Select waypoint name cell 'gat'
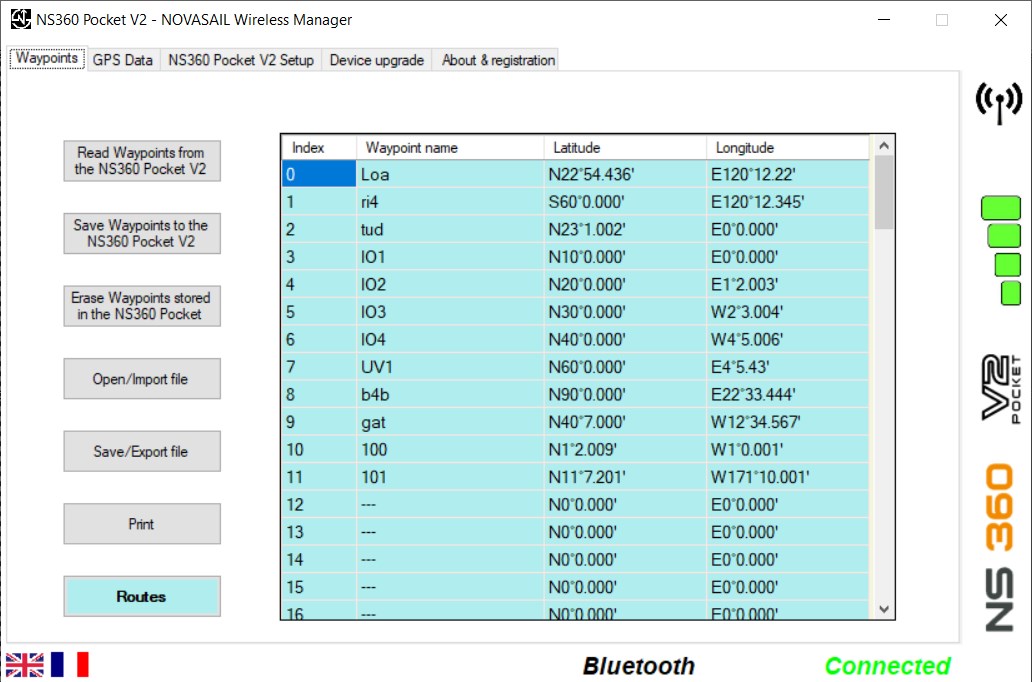This screenshot has height=682, width=1032. (x=450, y=422)
